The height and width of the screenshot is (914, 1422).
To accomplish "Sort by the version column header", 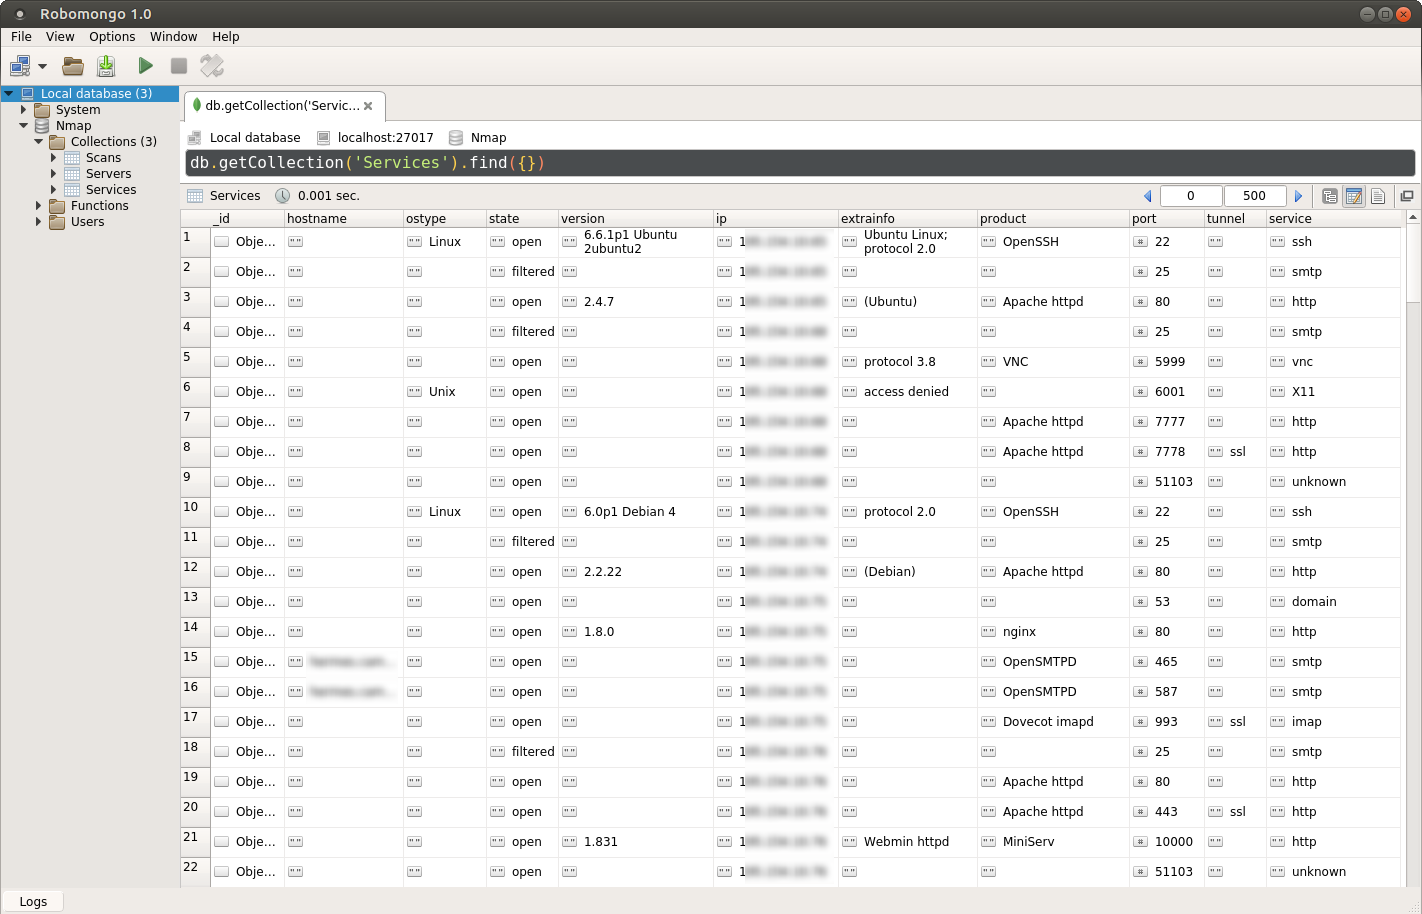I will click(x=636, y=219).
